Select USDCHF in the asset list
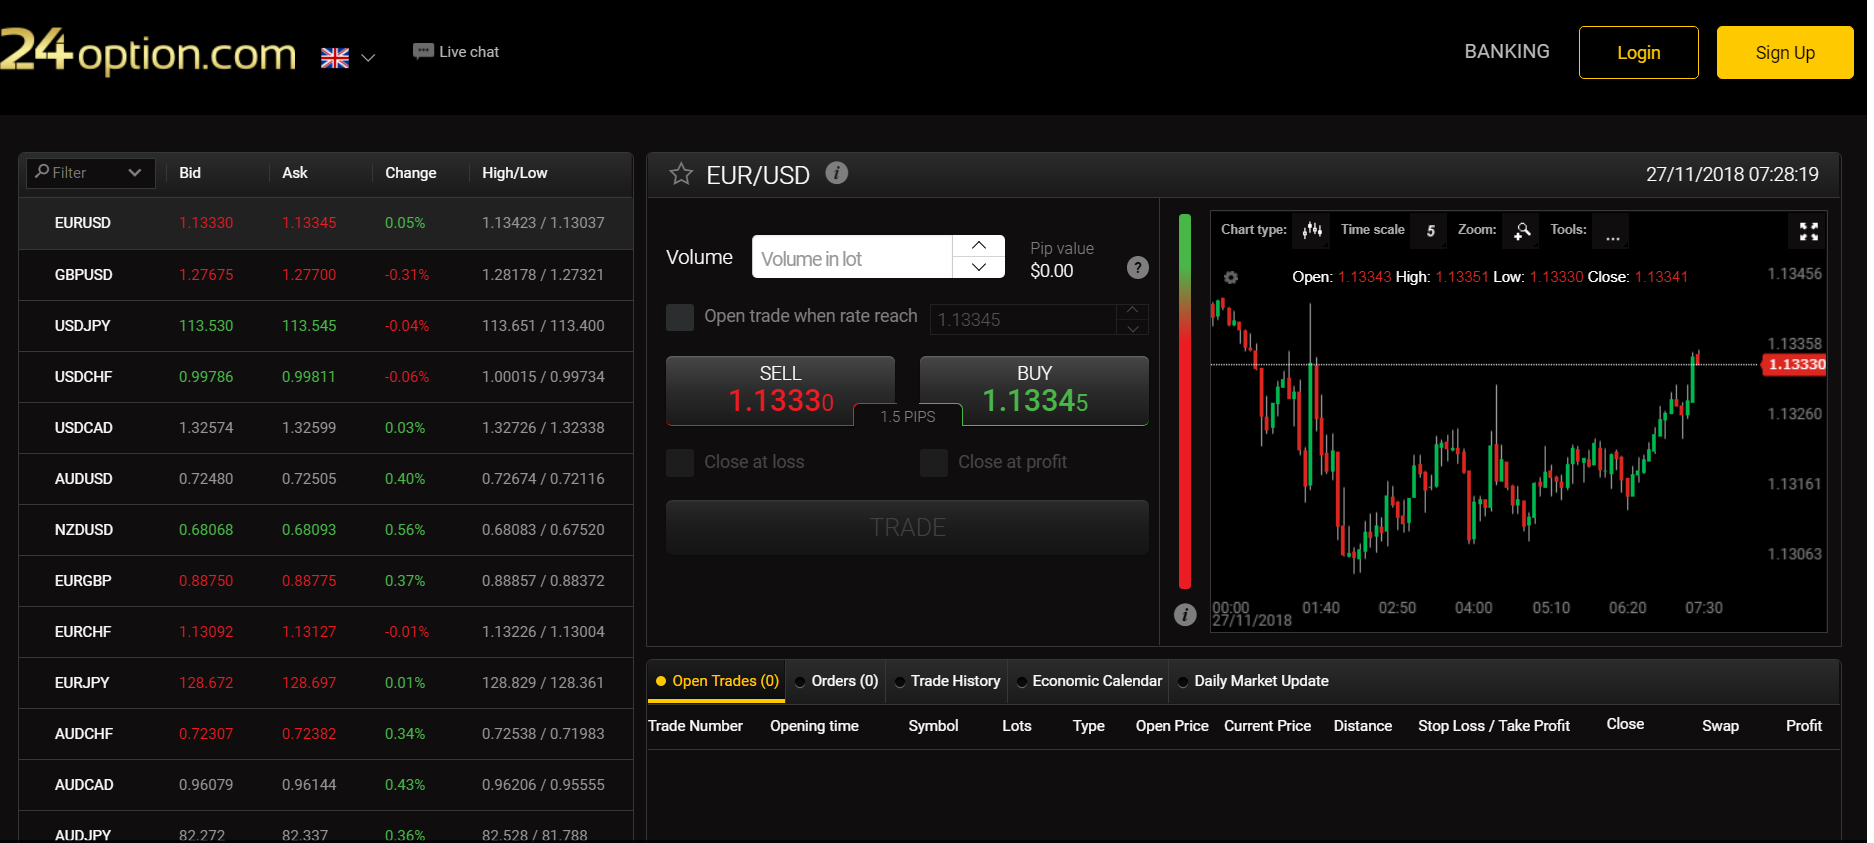1874x843 pixels. tap(326, 377)
